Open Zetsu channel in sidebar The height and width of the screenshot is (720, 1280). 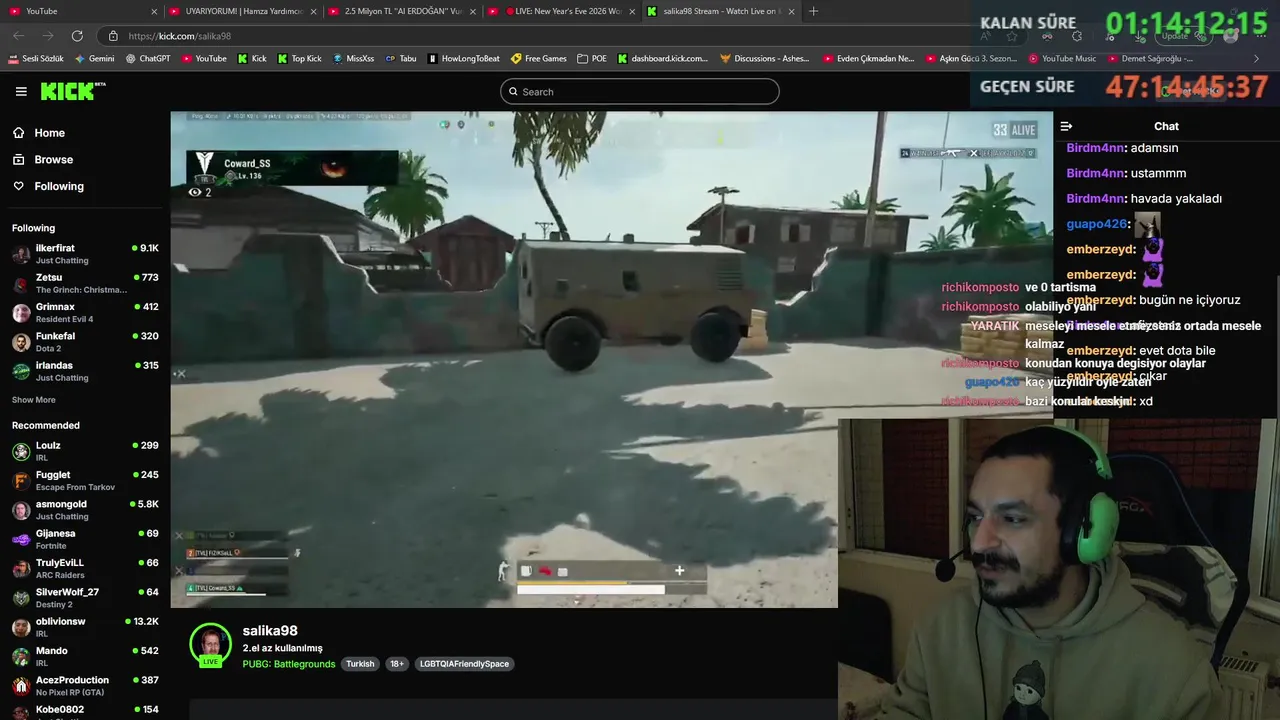(x=85, y=283)
